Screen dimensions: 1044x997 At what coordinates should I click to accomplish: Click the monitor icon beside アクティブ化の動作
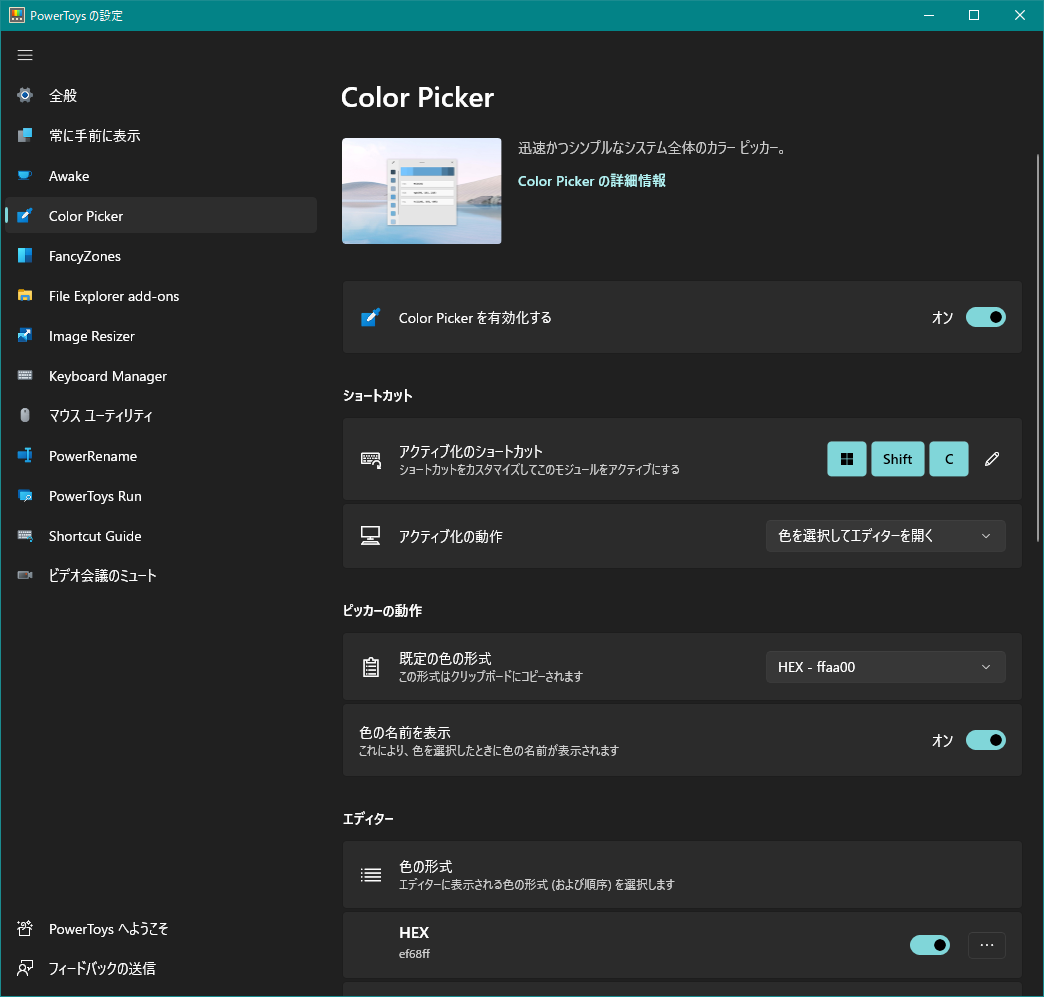pyautogui.click(x=370, y=536)
